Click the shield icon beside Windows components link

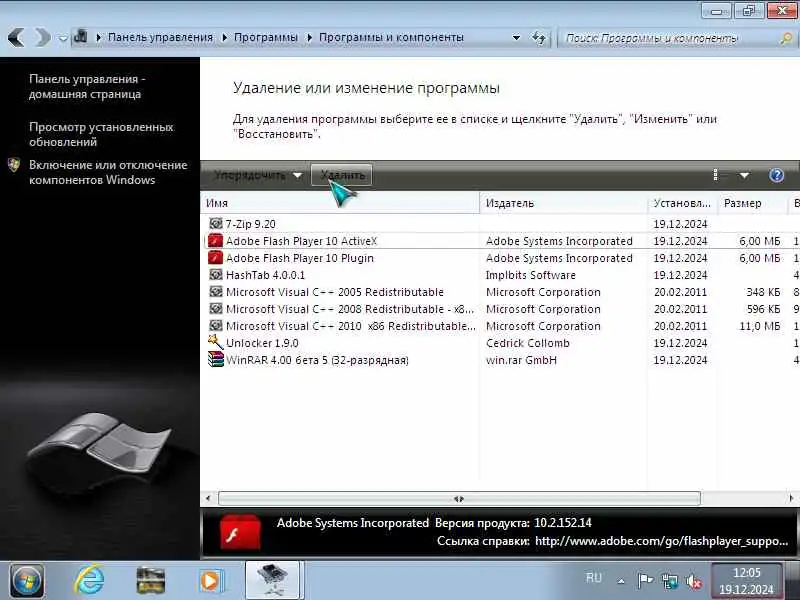(14, 165)
